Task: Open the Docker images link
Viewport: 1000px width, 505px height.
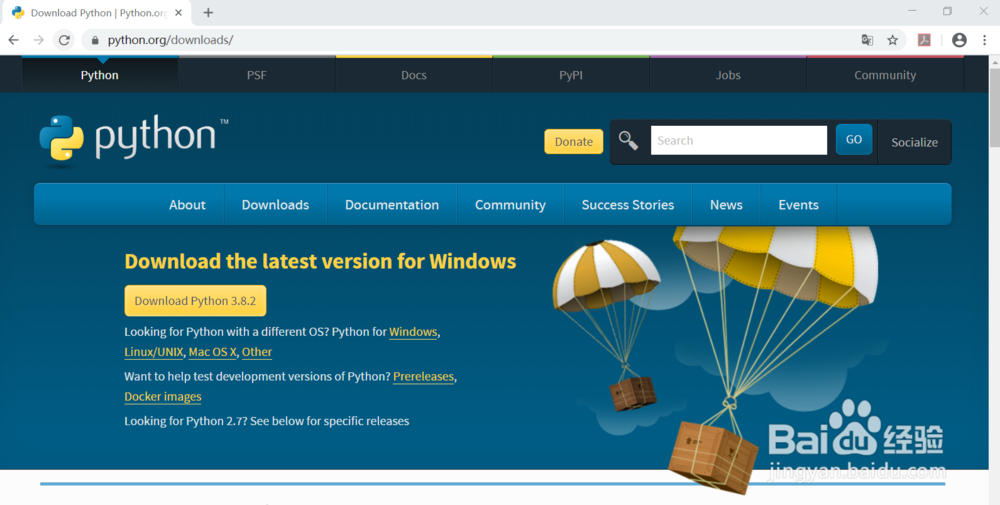Action: click(163, 397)
